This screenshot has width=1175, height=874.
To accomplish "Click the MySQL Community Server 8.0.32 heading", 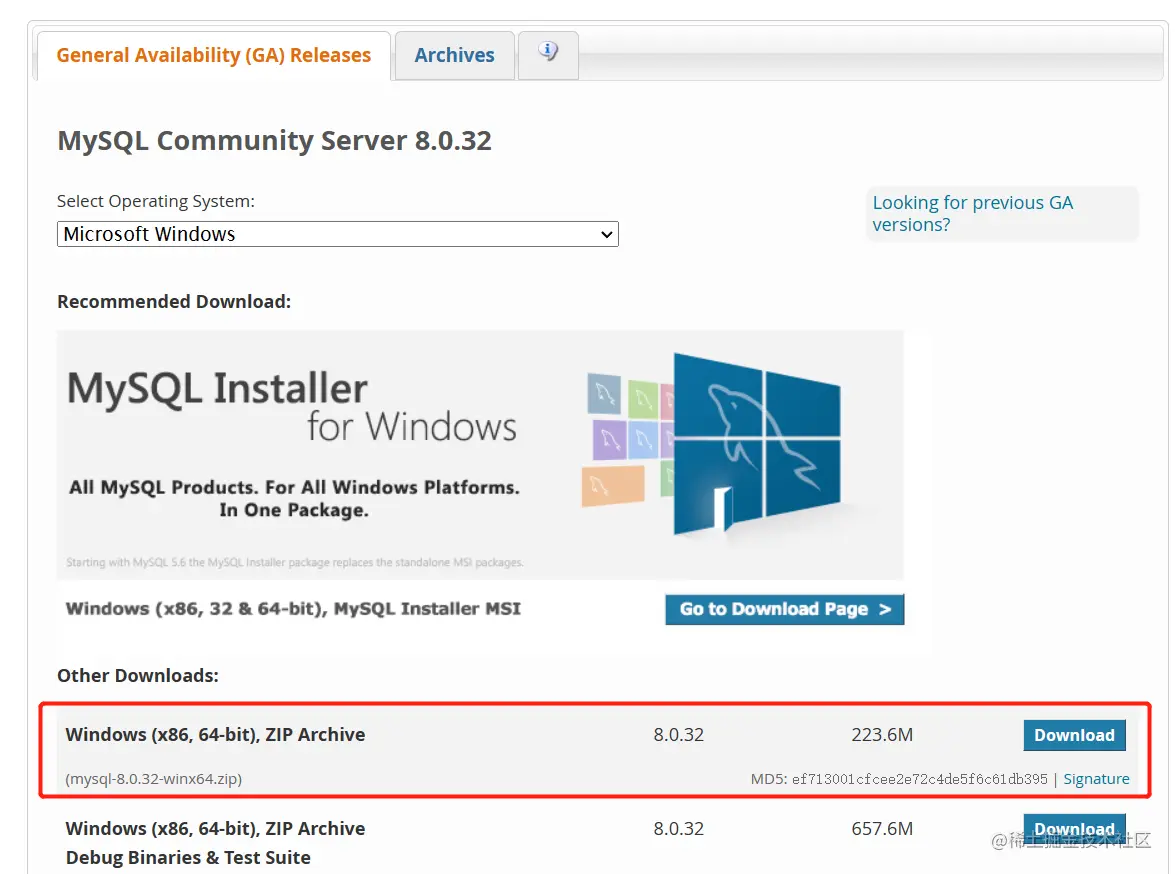I will 274,141.
